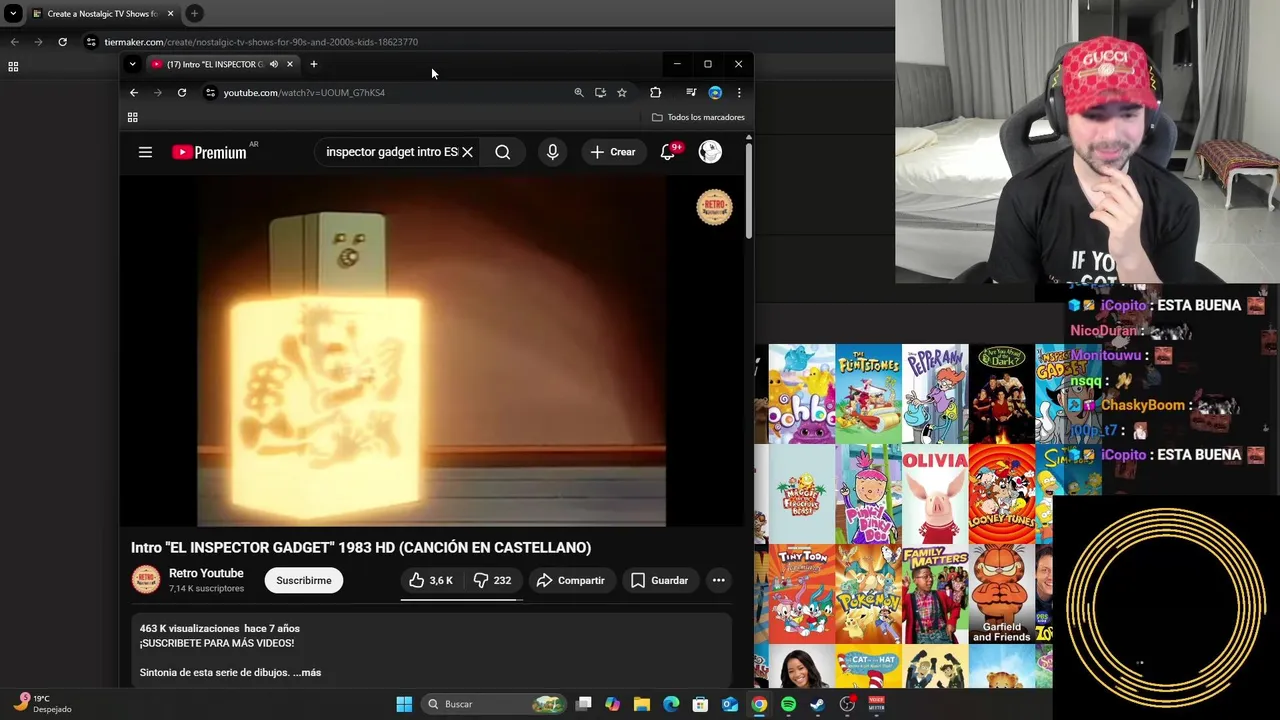
Task: Select the Looney Tunes thumbnail
Action: pyautogui.click(x=1001, y=494)
